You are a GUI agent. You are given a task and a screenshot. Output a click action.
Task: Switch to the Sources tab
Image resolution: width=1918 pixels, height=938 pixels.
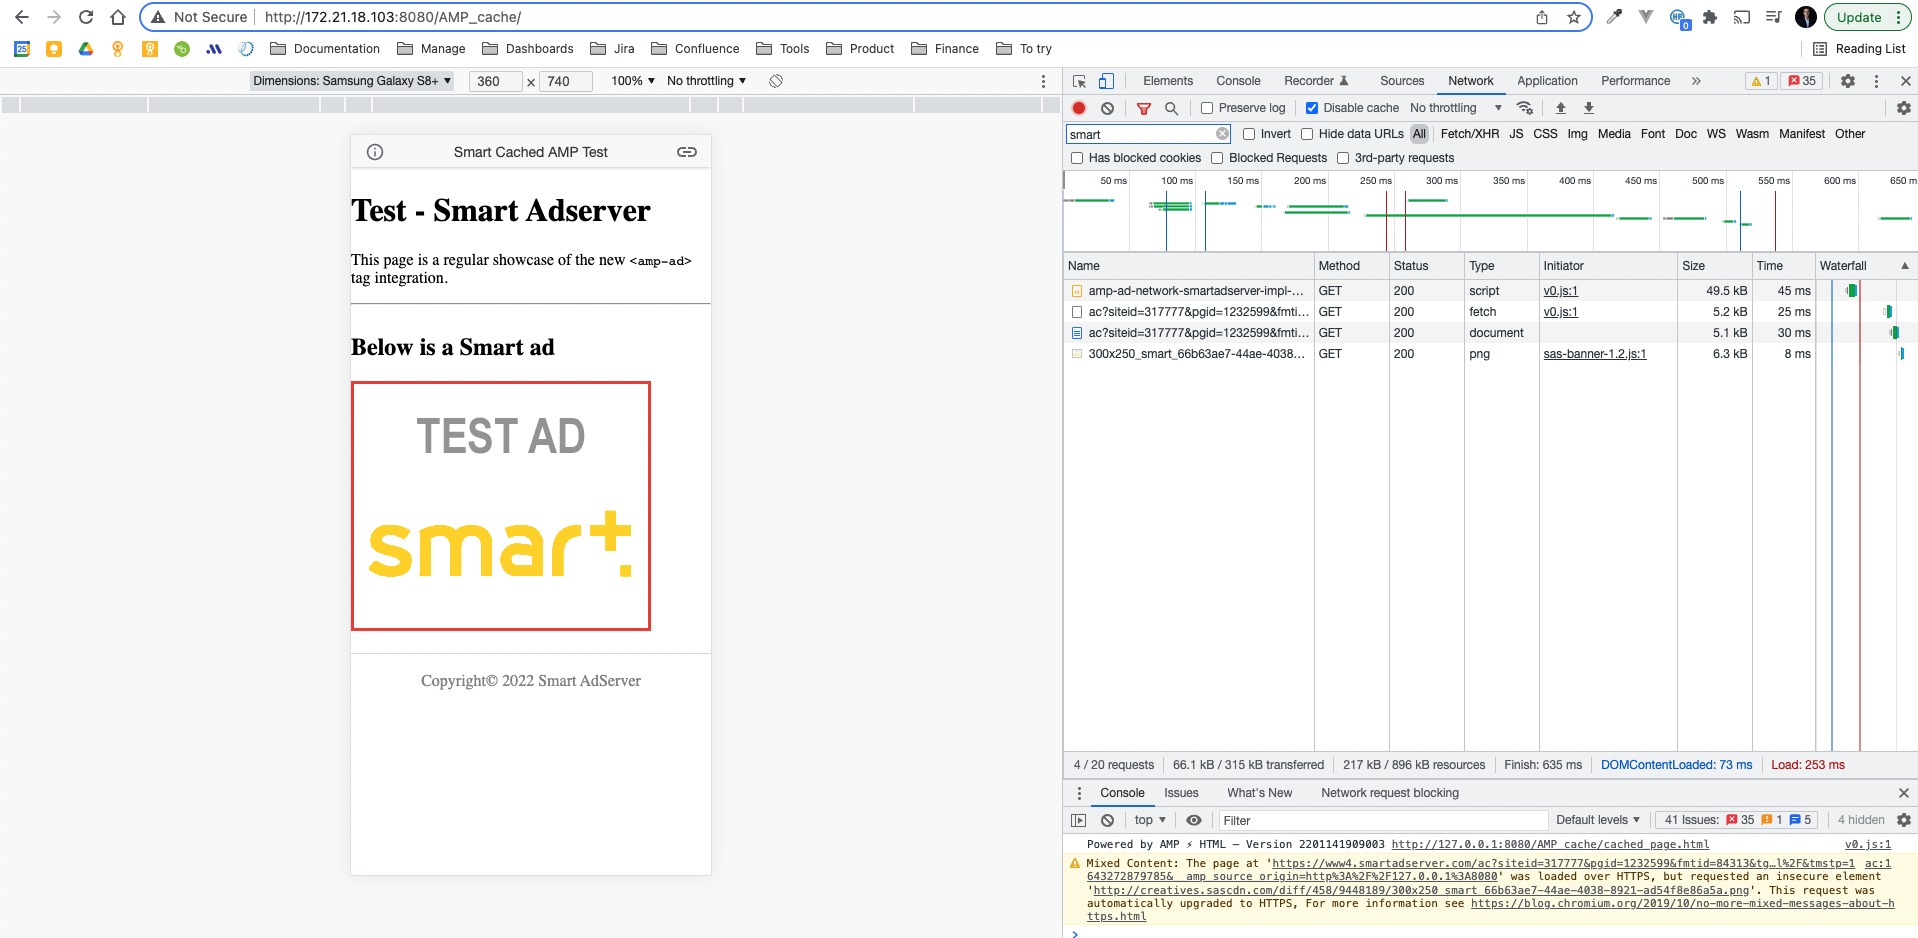coord(1402,81)
